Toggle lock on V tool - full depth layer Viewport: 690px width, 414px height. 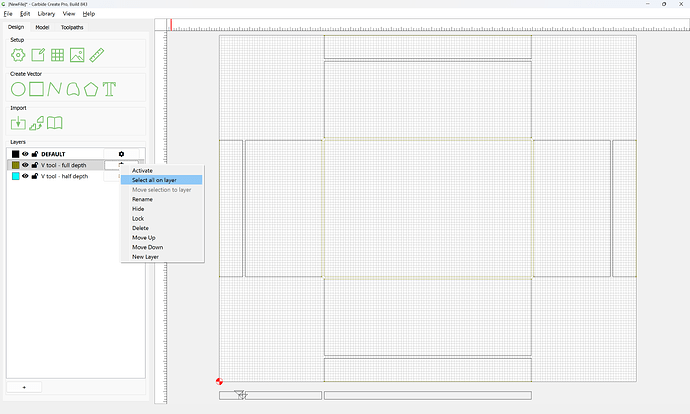34,165
